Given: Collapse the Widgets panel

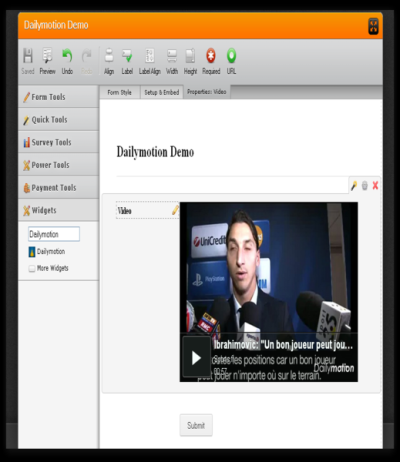Looking at the screenshot, I should [x=58, y=210].
